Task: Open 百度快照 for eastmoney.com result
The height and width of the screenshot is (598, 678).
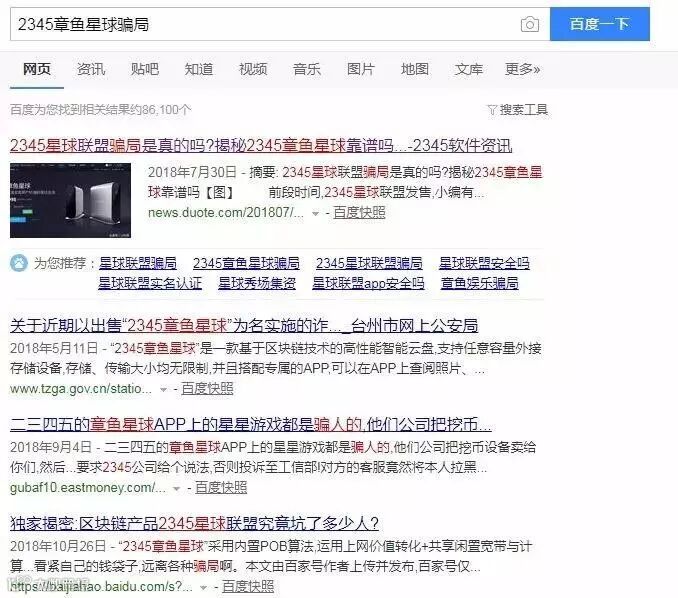Action: click(x=221, y=487)
